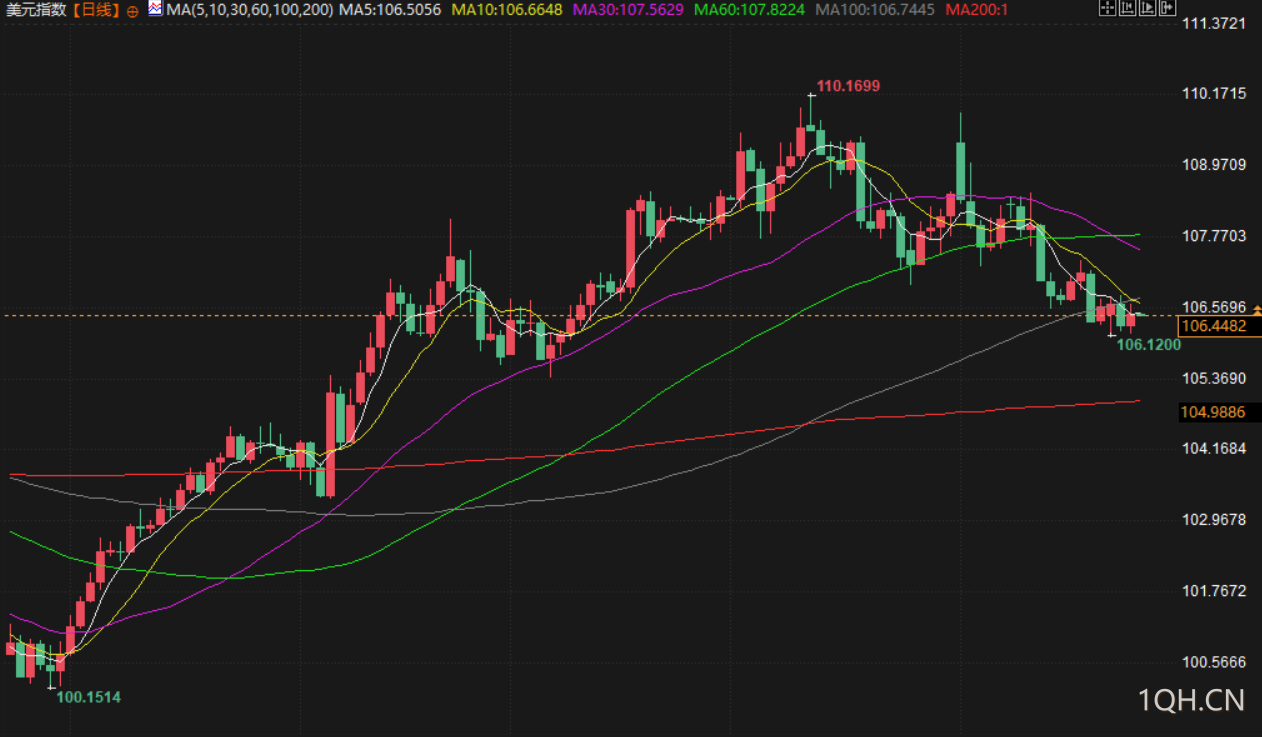Click the 110.1715 axis value

(1214, 94)
